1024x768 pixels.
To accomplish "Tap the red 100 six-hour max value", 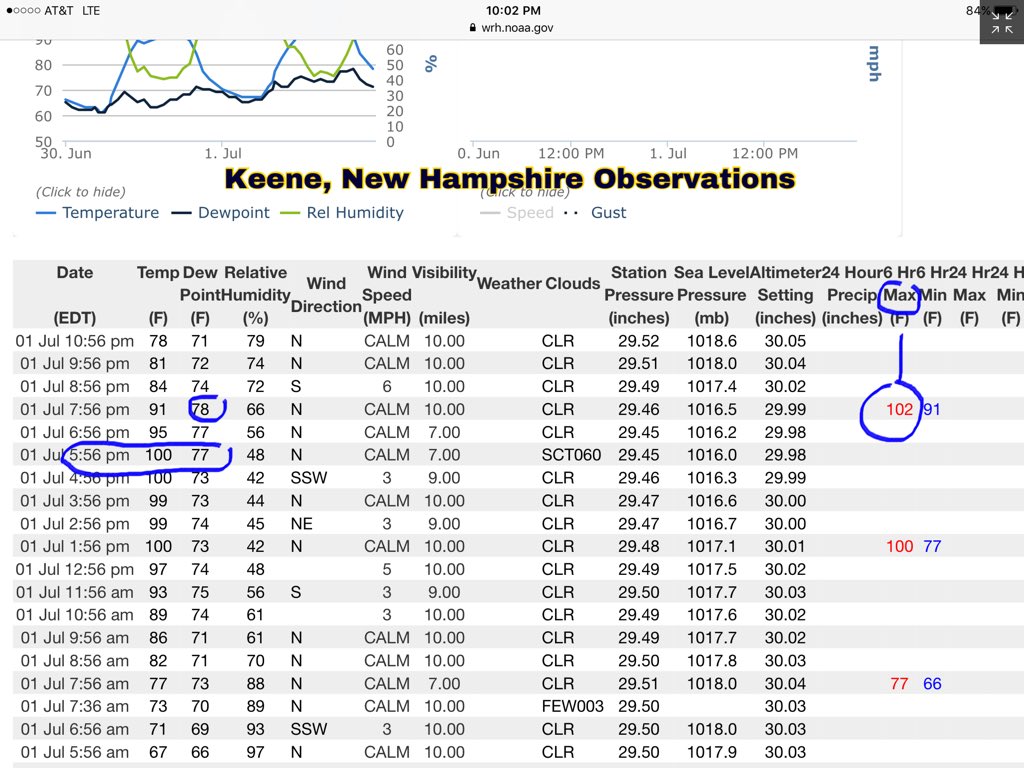I will click(899, 547).
